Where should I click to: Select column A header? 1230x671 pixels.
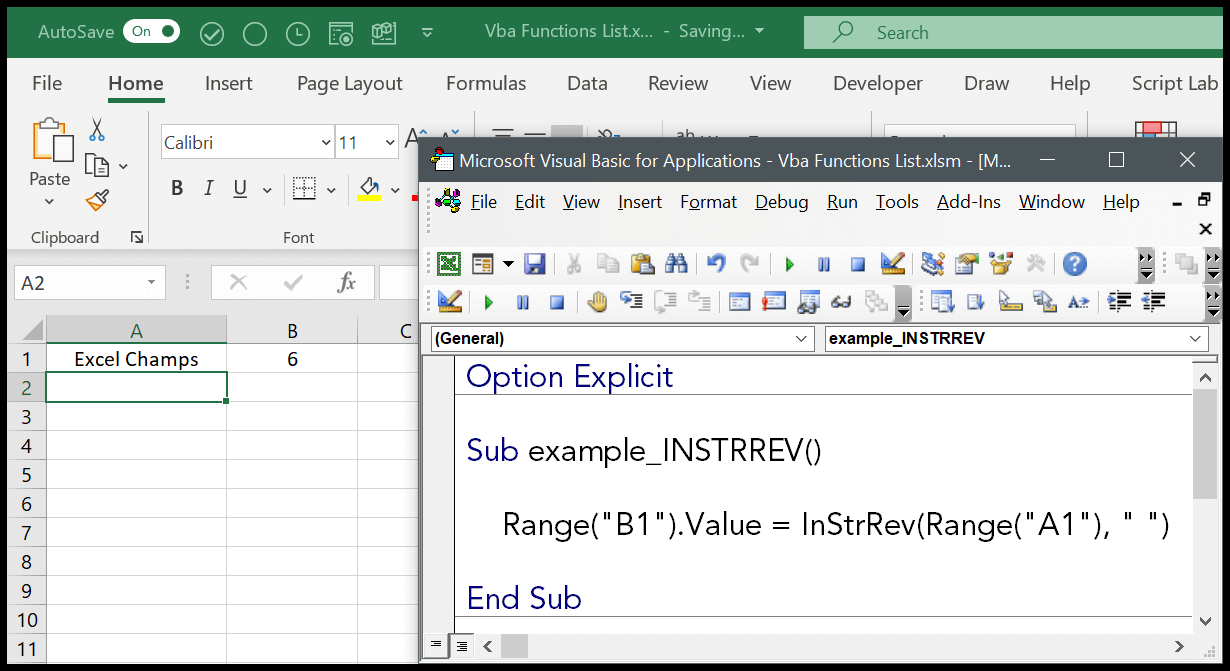136,331
